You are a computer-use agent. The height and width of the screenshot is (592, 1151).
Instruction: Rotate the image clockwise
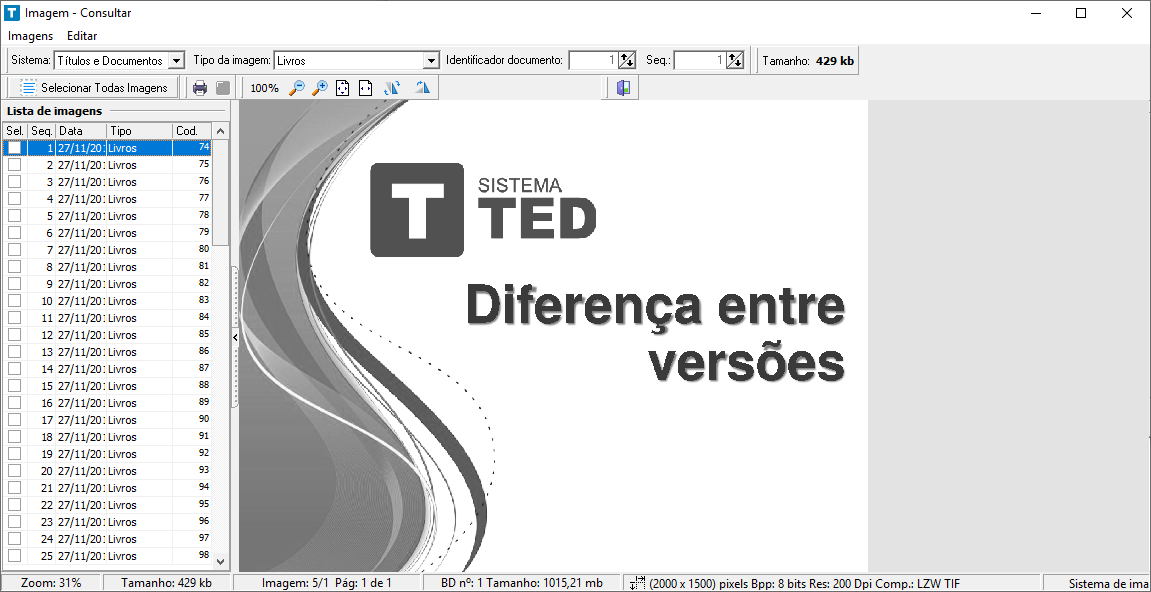(x=423, y=88)
